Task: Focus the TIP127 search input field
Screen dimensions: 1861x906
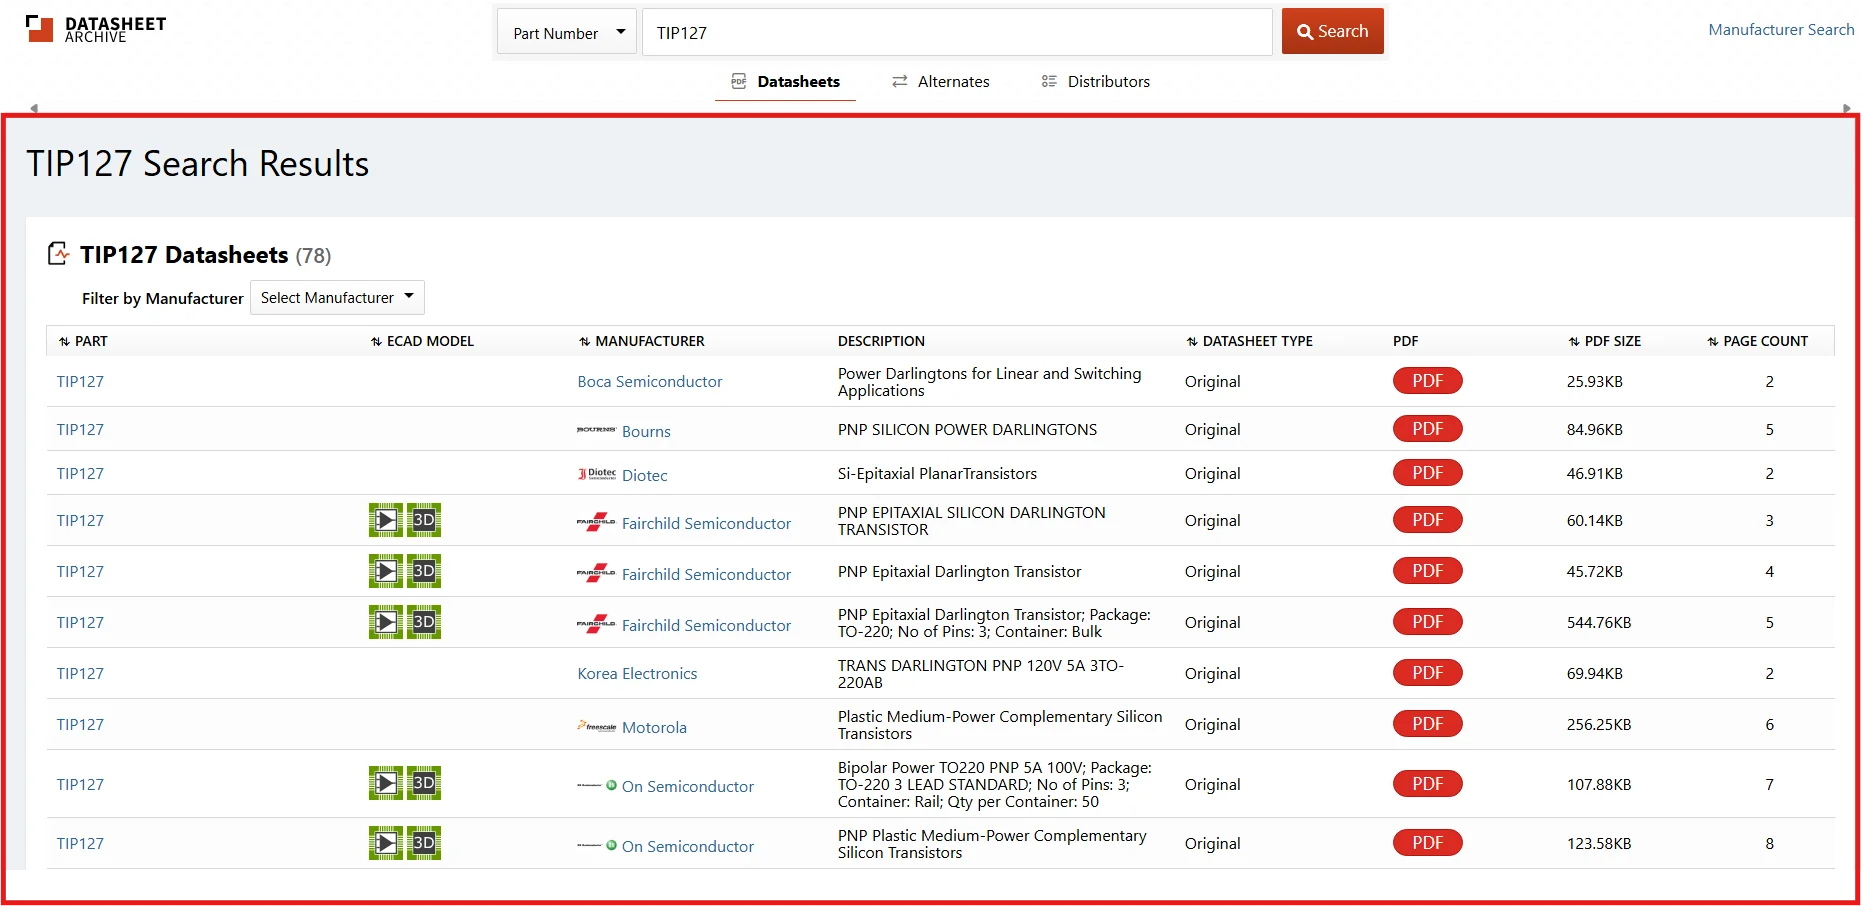Action: (x=957, y=33)
